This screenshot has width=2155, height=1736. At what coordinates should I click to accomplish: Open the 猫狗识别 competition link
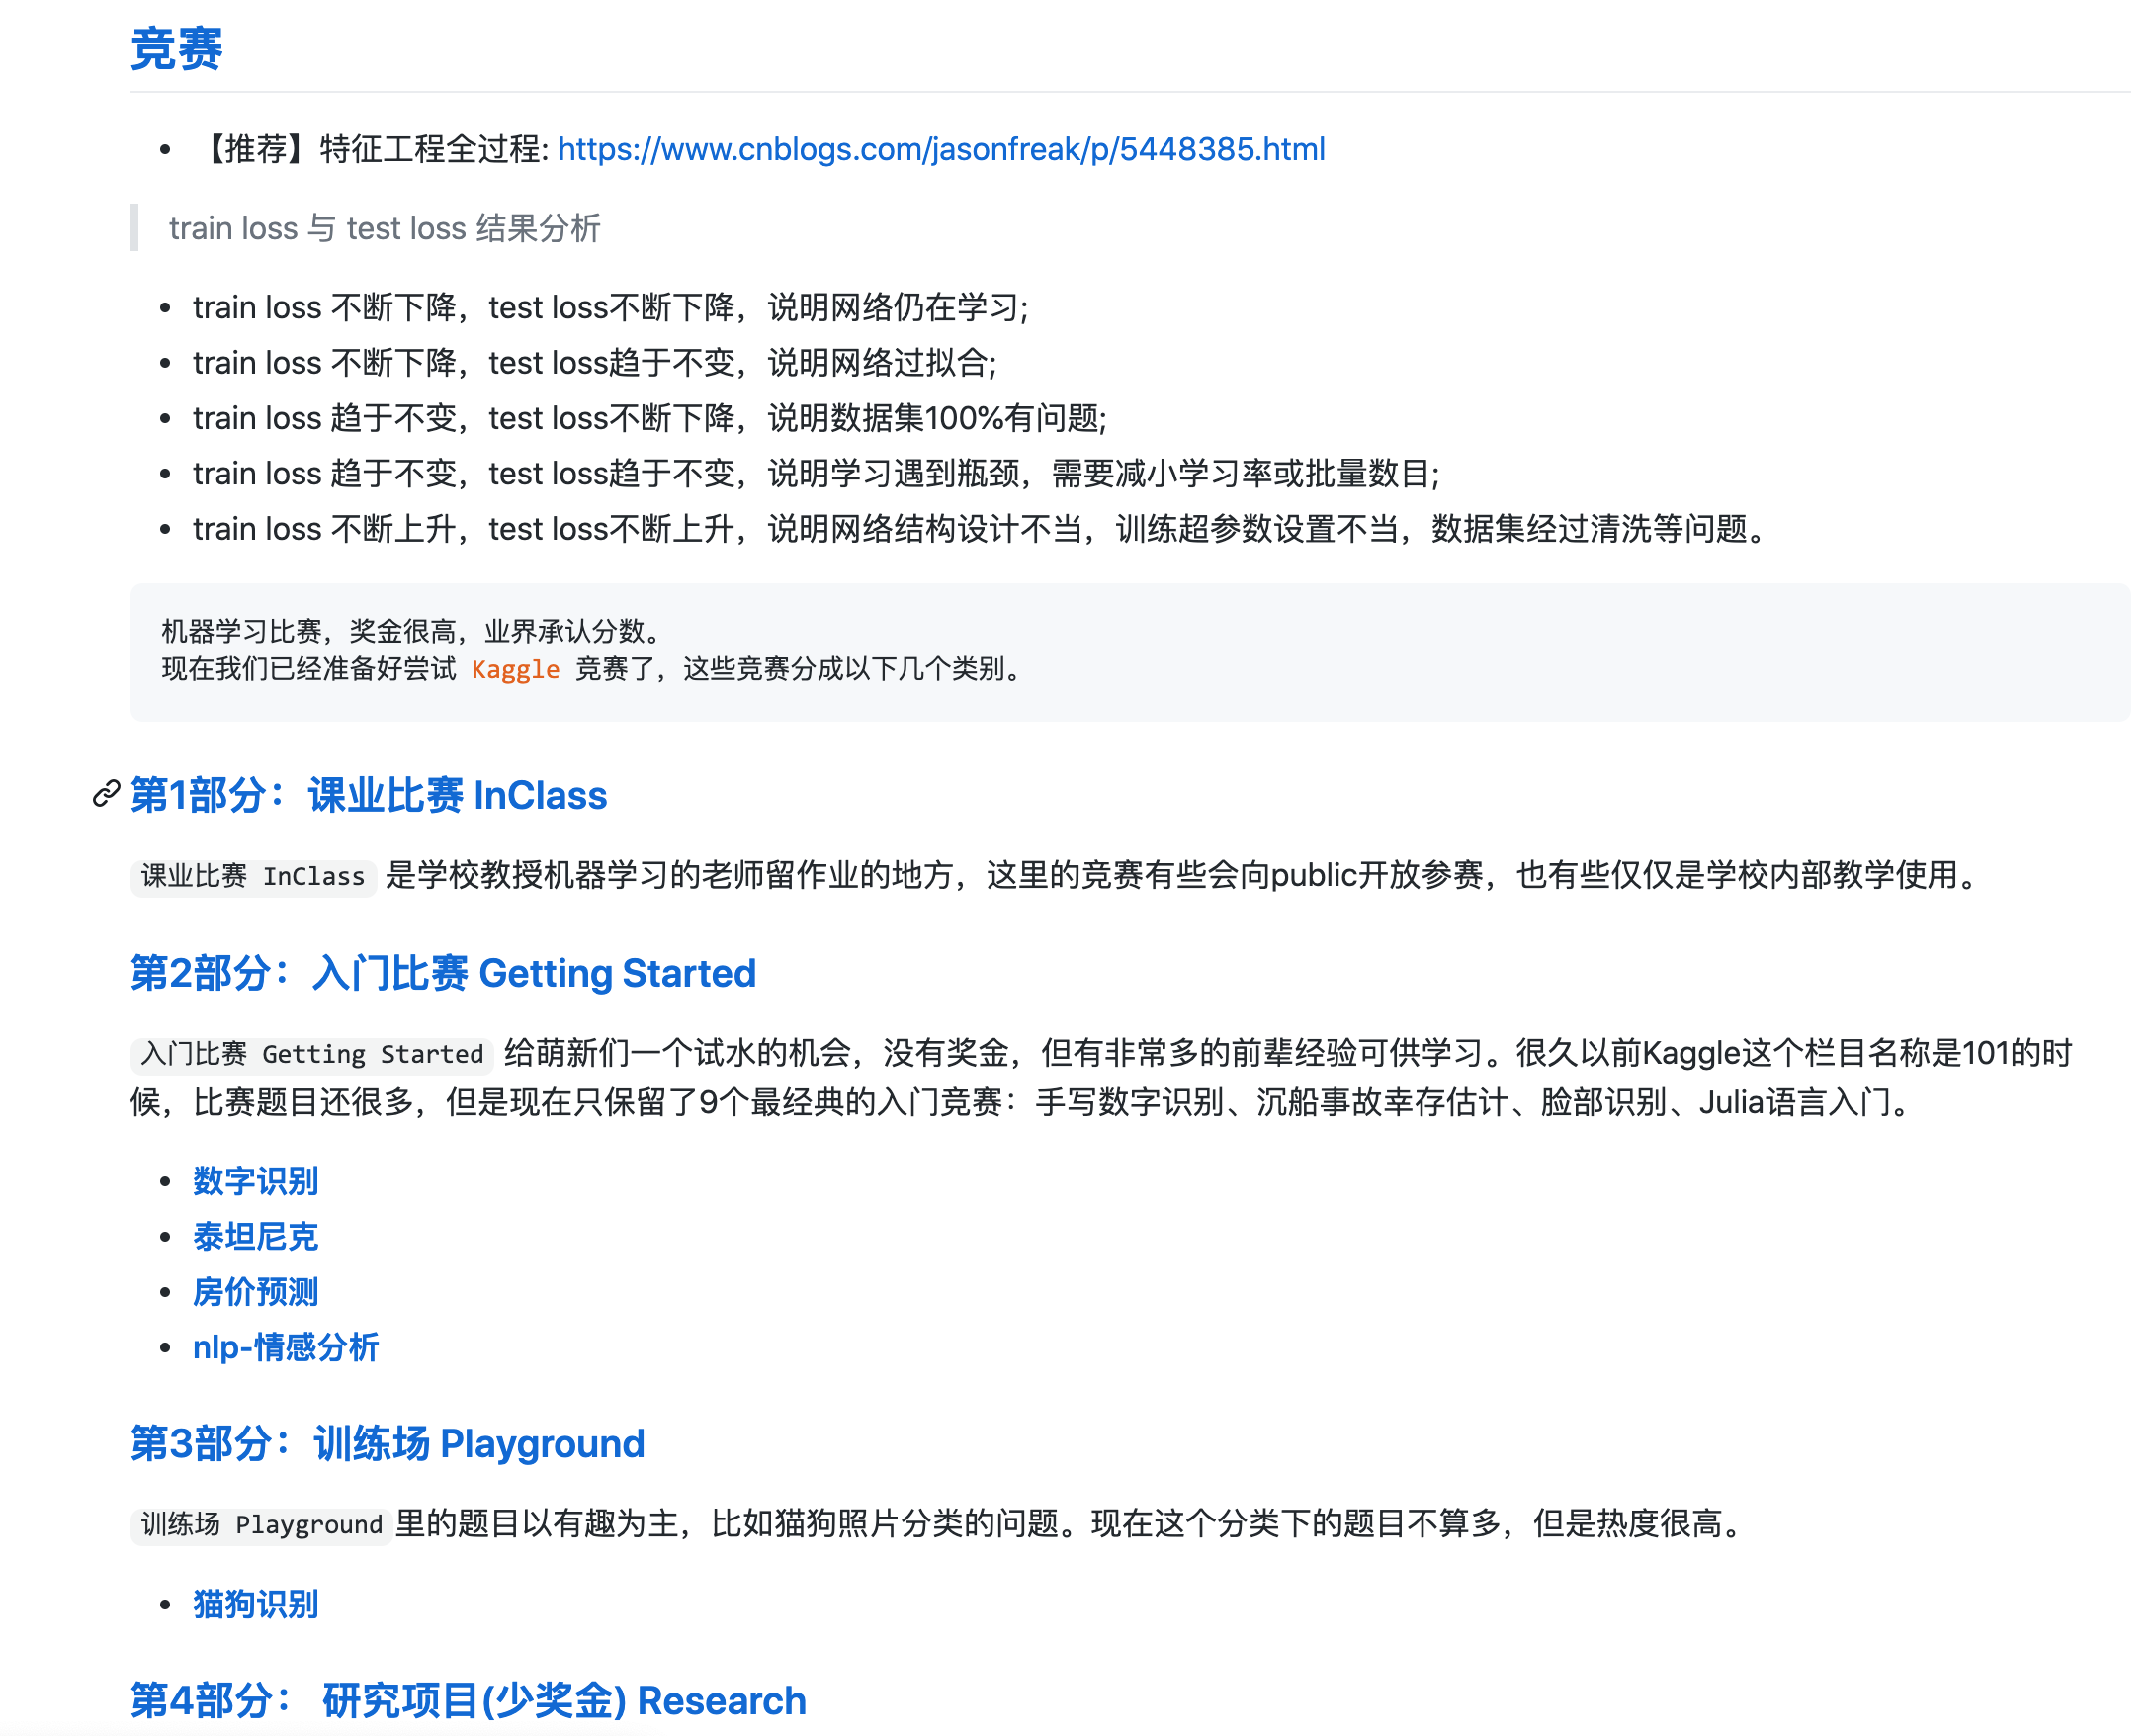[x=254, y=1605]
